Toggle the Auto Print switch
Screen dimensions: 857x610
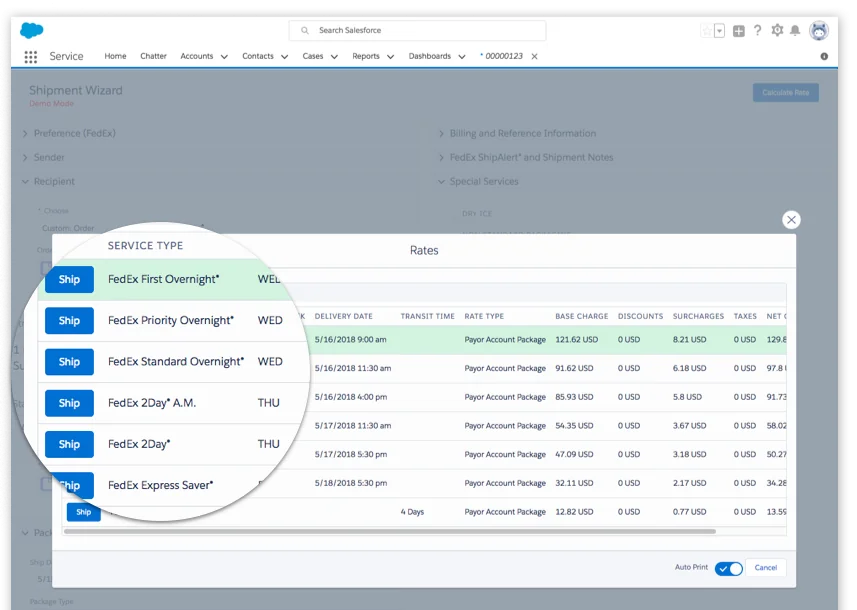click(729, 568)
